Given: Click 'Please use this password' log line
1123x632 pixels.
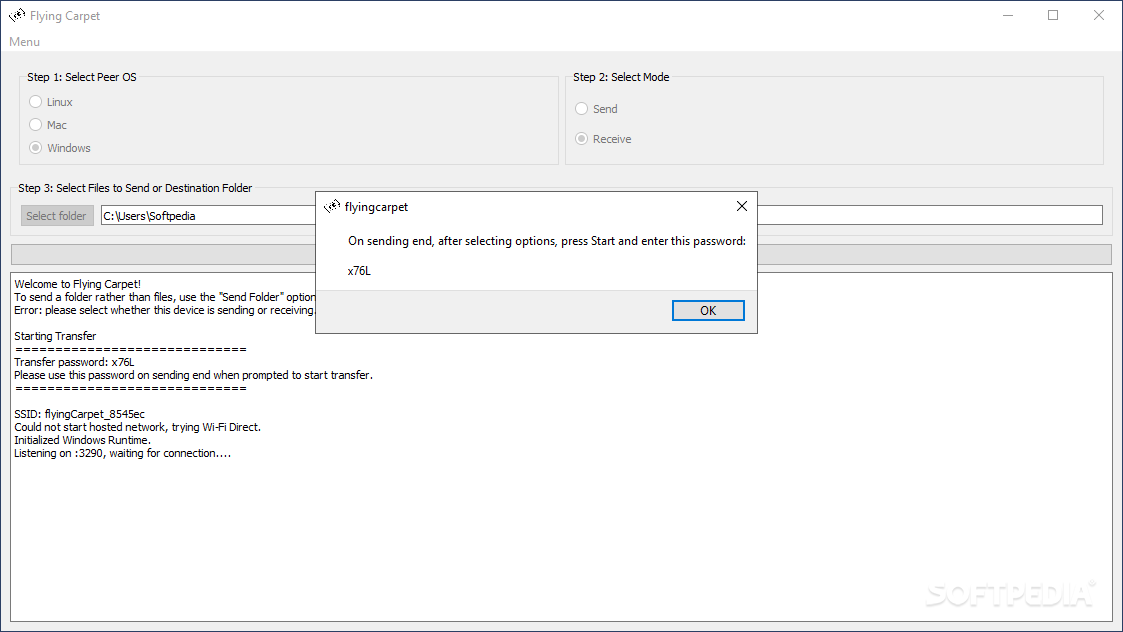Looking at the screenshot, I should pyautogui.click(x=193, y=375).
